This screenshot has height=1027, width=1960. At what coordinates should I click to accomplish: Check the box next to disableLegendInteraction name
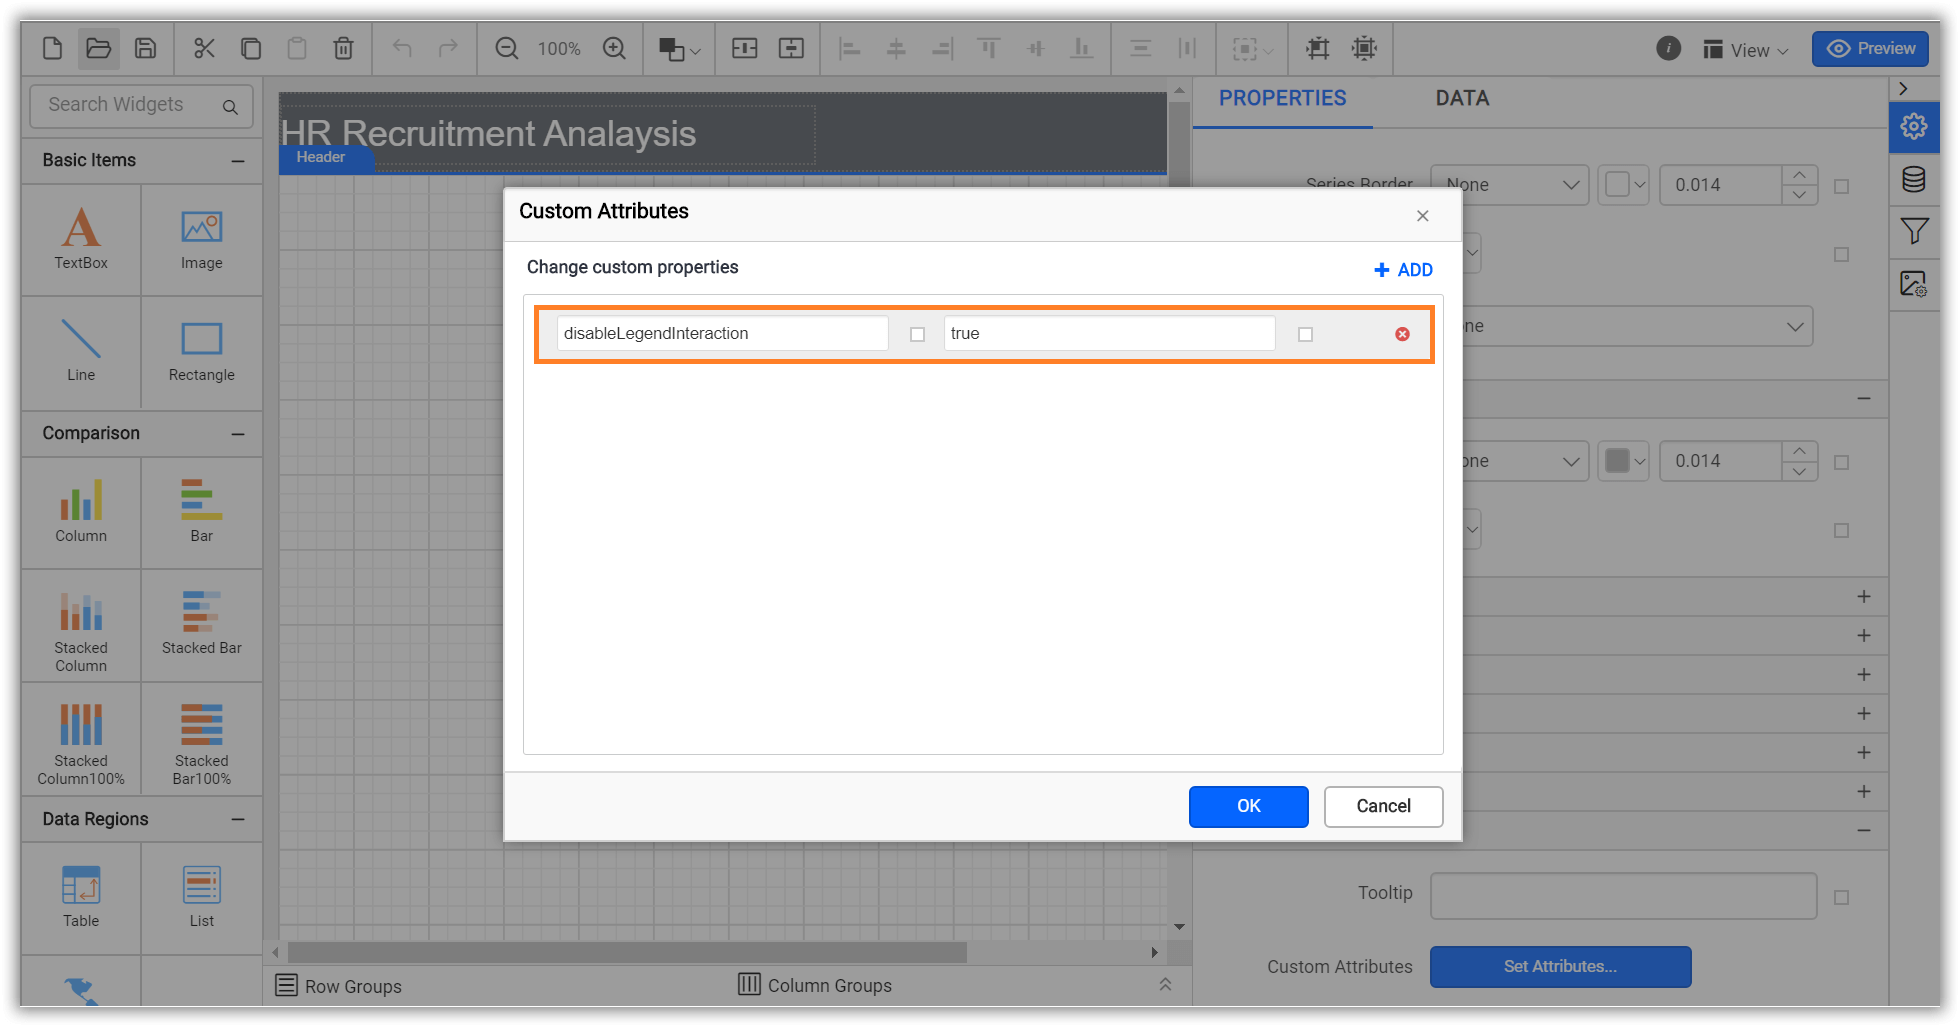tap(916, 334)
